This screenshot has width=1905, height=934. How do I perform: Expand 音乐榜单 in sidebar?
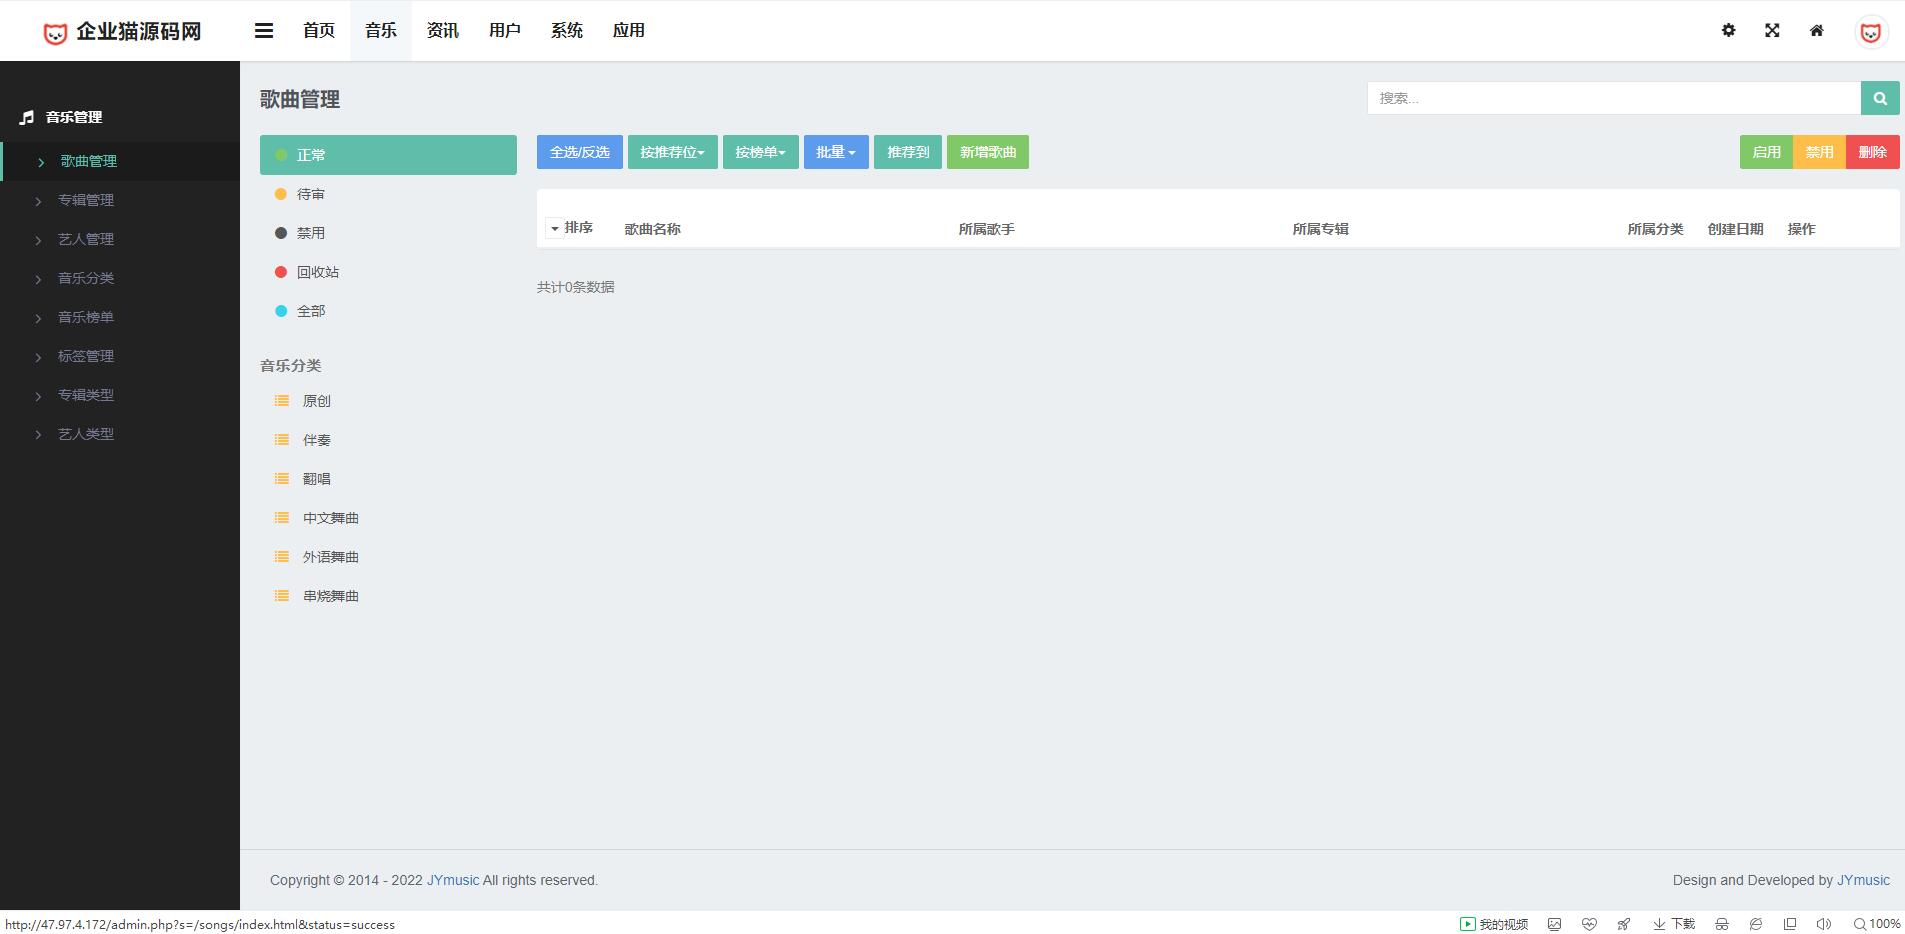120,317
